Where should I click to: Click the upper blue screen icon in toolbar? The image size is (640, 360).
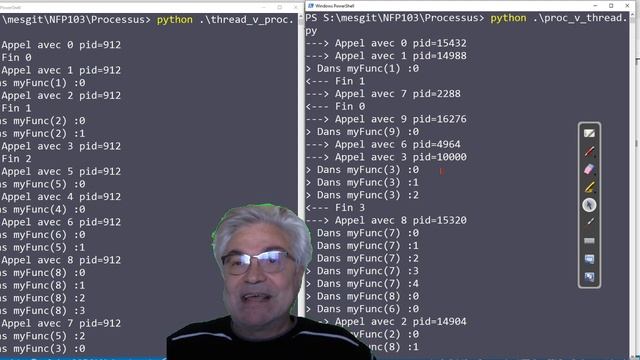pos(589,259)
